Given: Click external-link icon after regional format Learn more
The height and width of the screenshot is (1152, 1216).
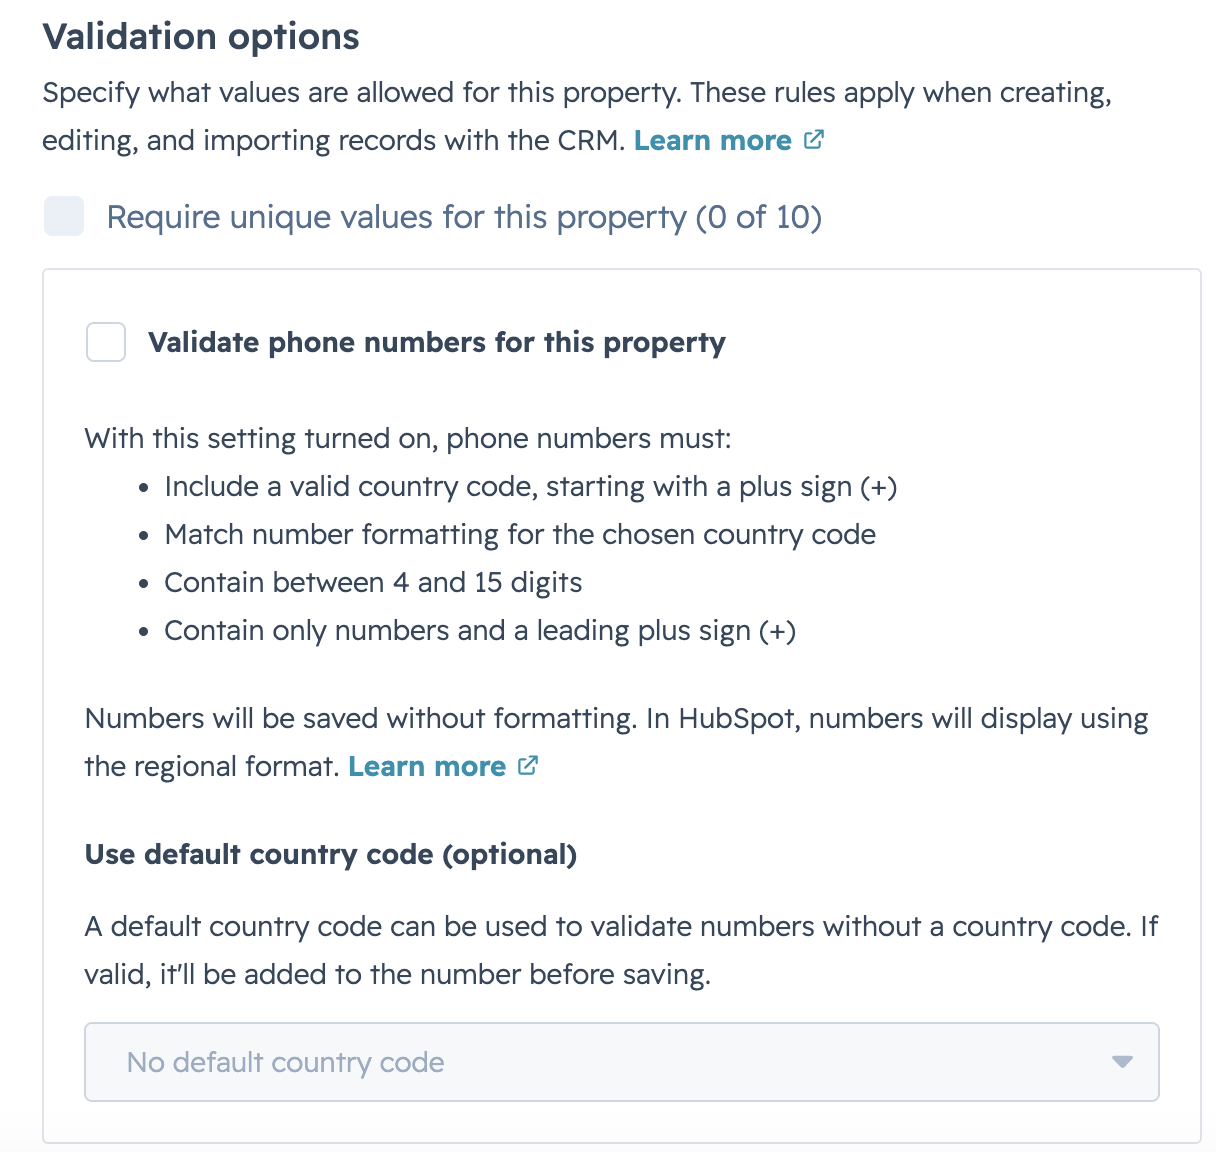Looking at the screenshot, I should pos(528,766).
